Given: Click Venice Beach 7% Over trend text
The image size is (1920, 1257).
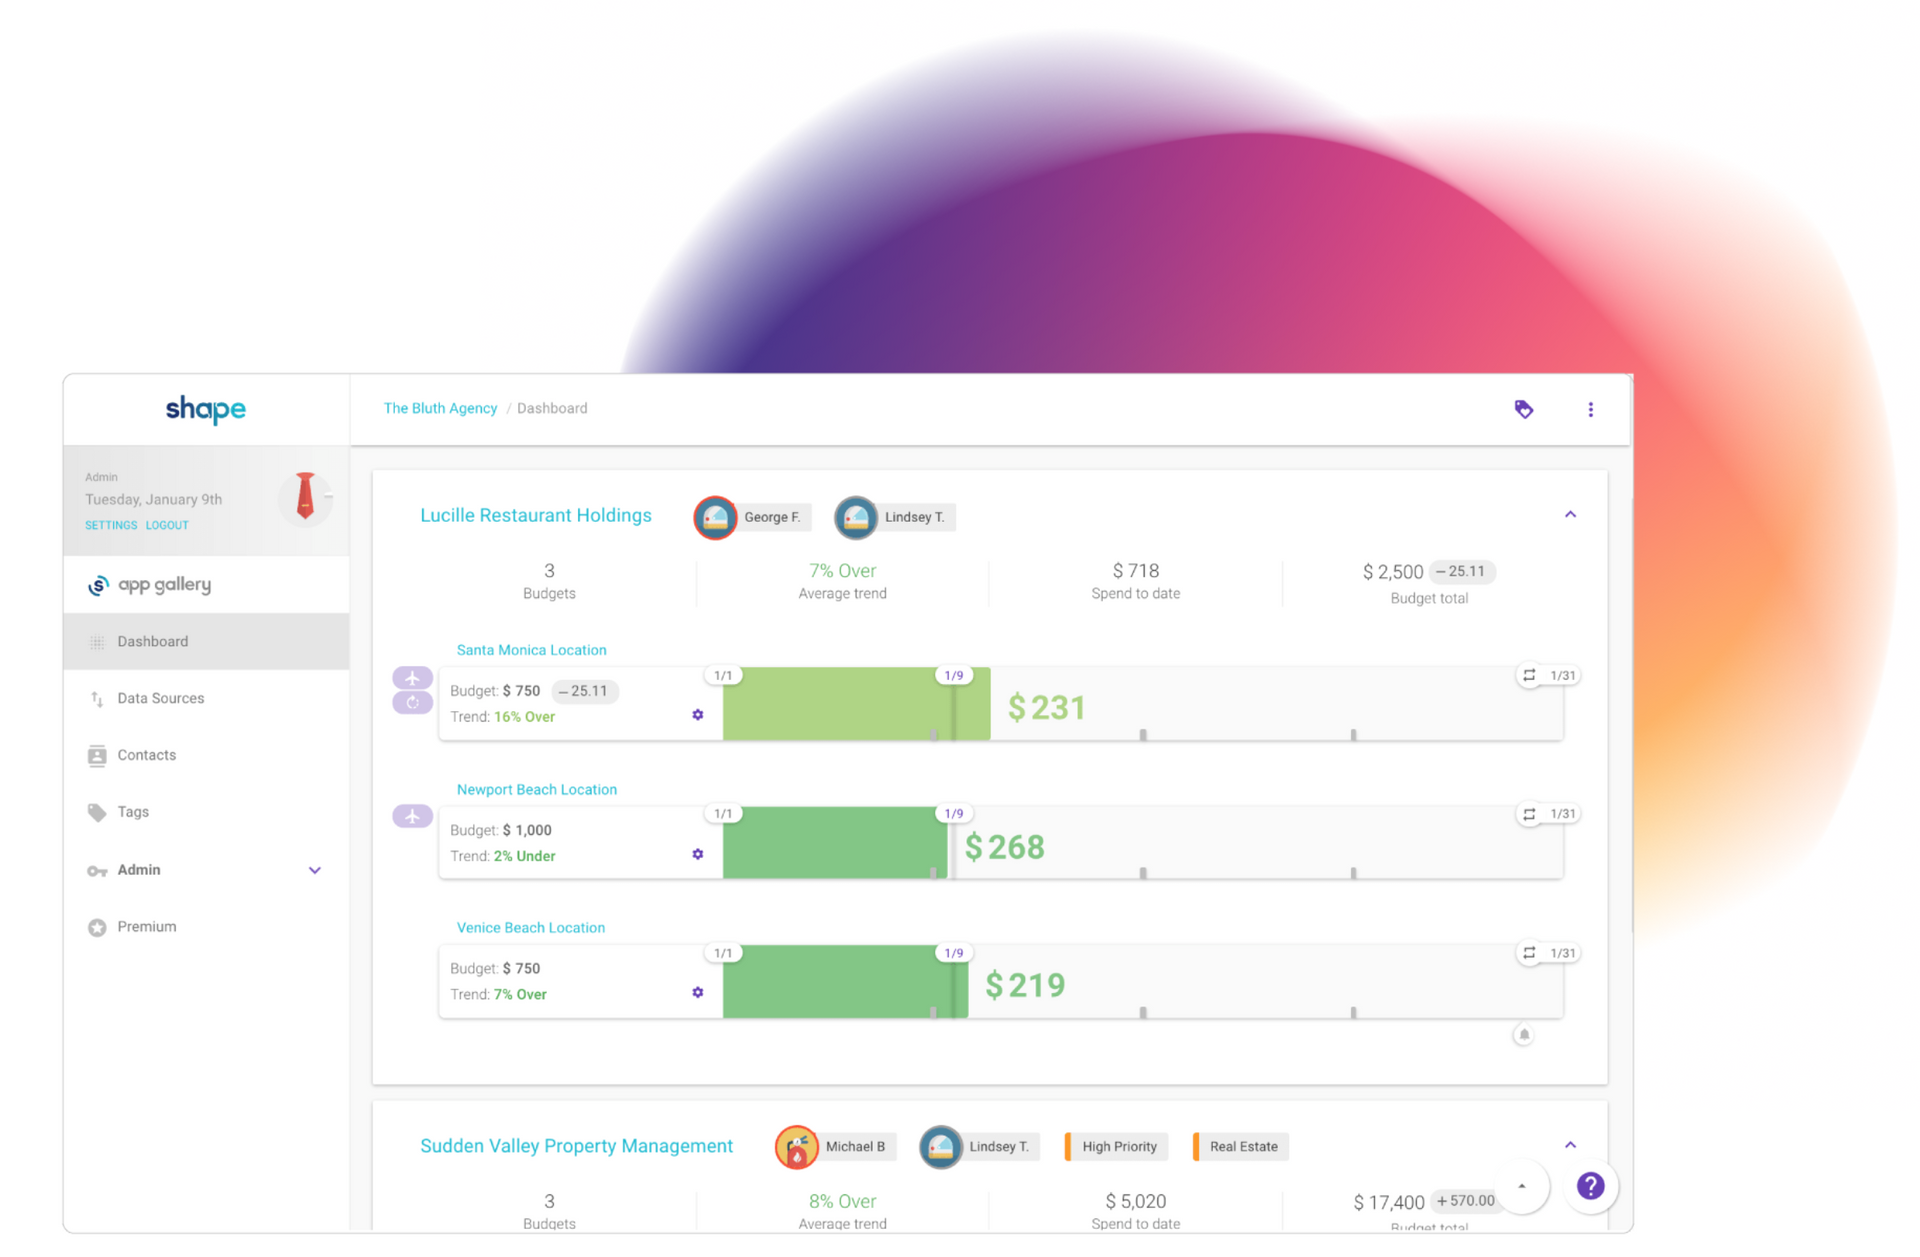Looking at the screenshot, I should [520, 995].
